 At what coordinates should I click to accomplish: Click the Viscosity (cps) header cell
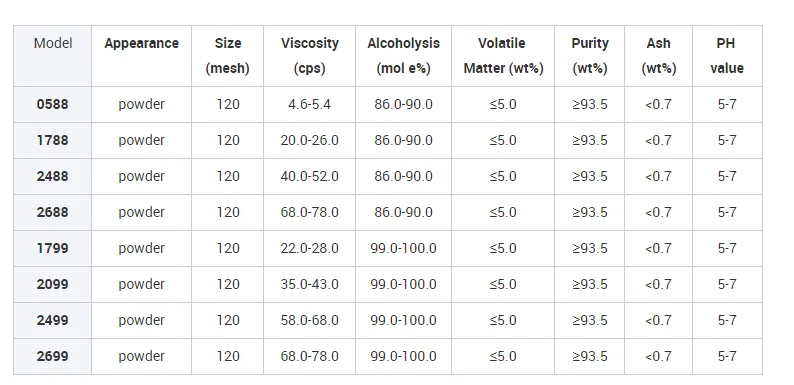pyautogui.click(x=309, y=56)
